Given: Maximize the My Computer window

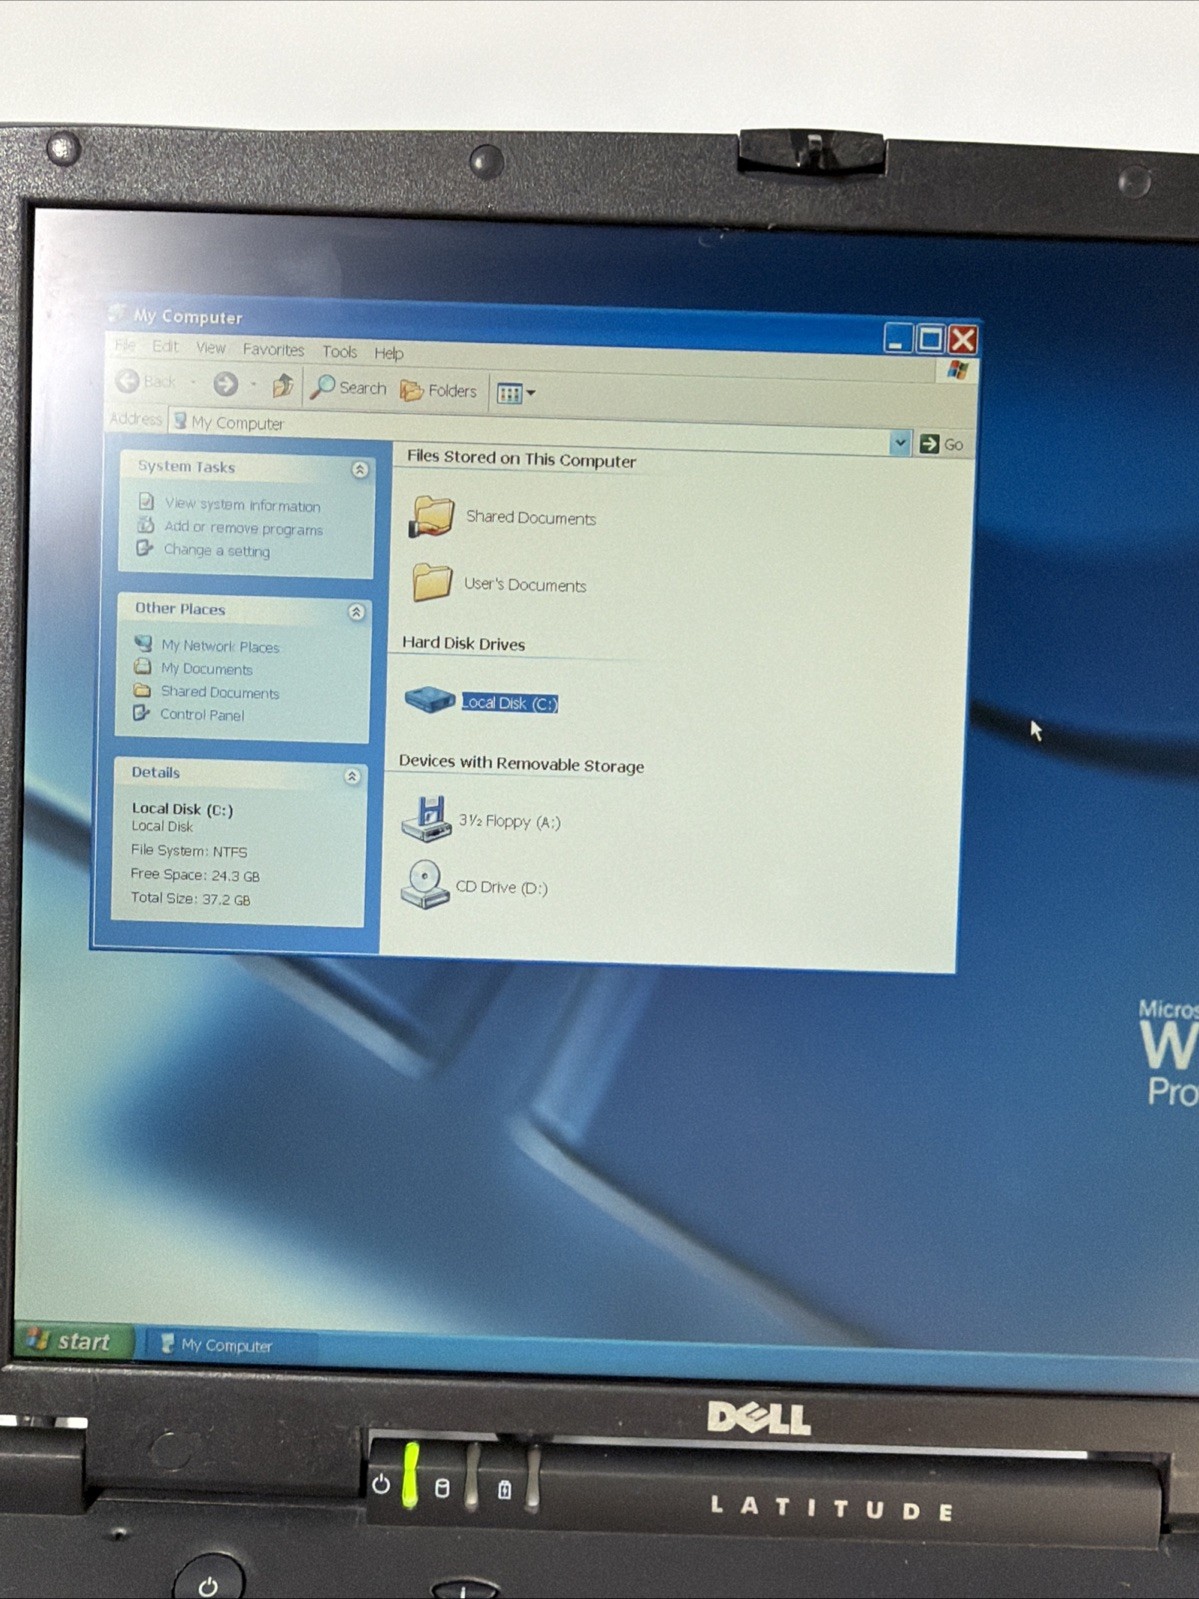Looking at the screenshot, I should click(931, 339).
